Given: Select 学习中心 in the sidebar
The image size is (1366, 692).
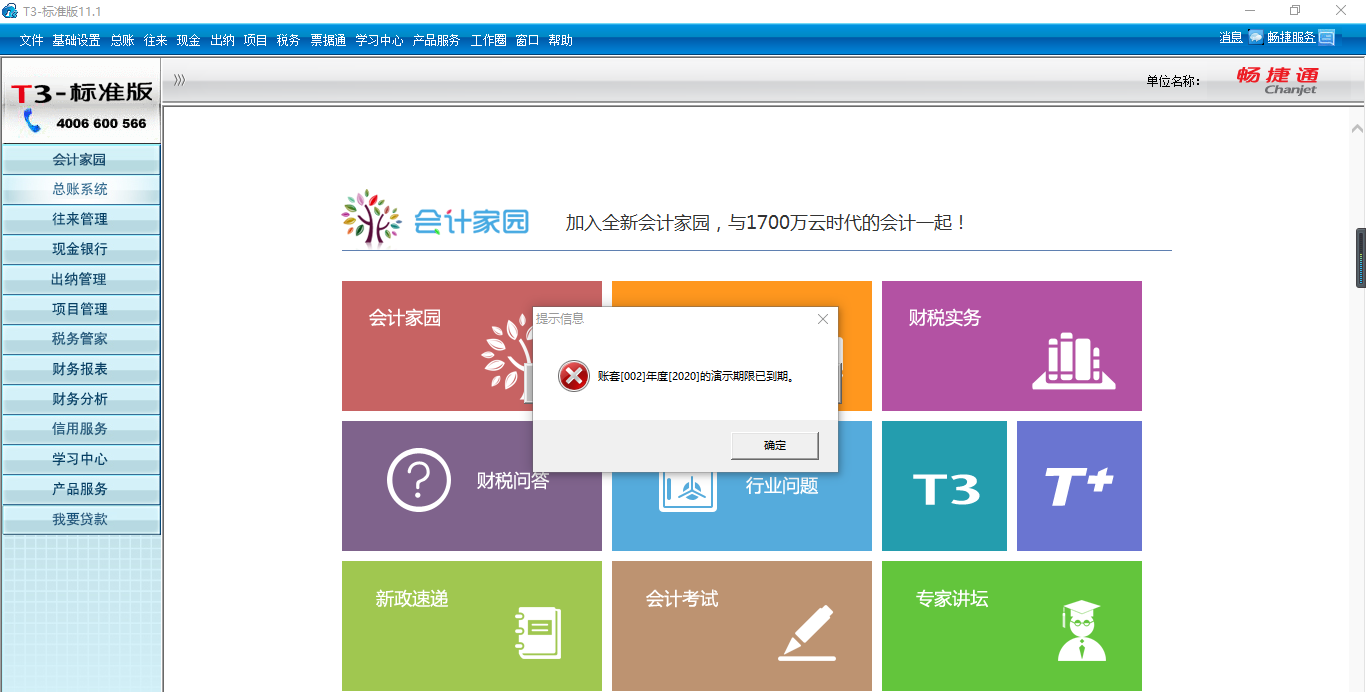Looking at the screenshot, I should 80,459.
